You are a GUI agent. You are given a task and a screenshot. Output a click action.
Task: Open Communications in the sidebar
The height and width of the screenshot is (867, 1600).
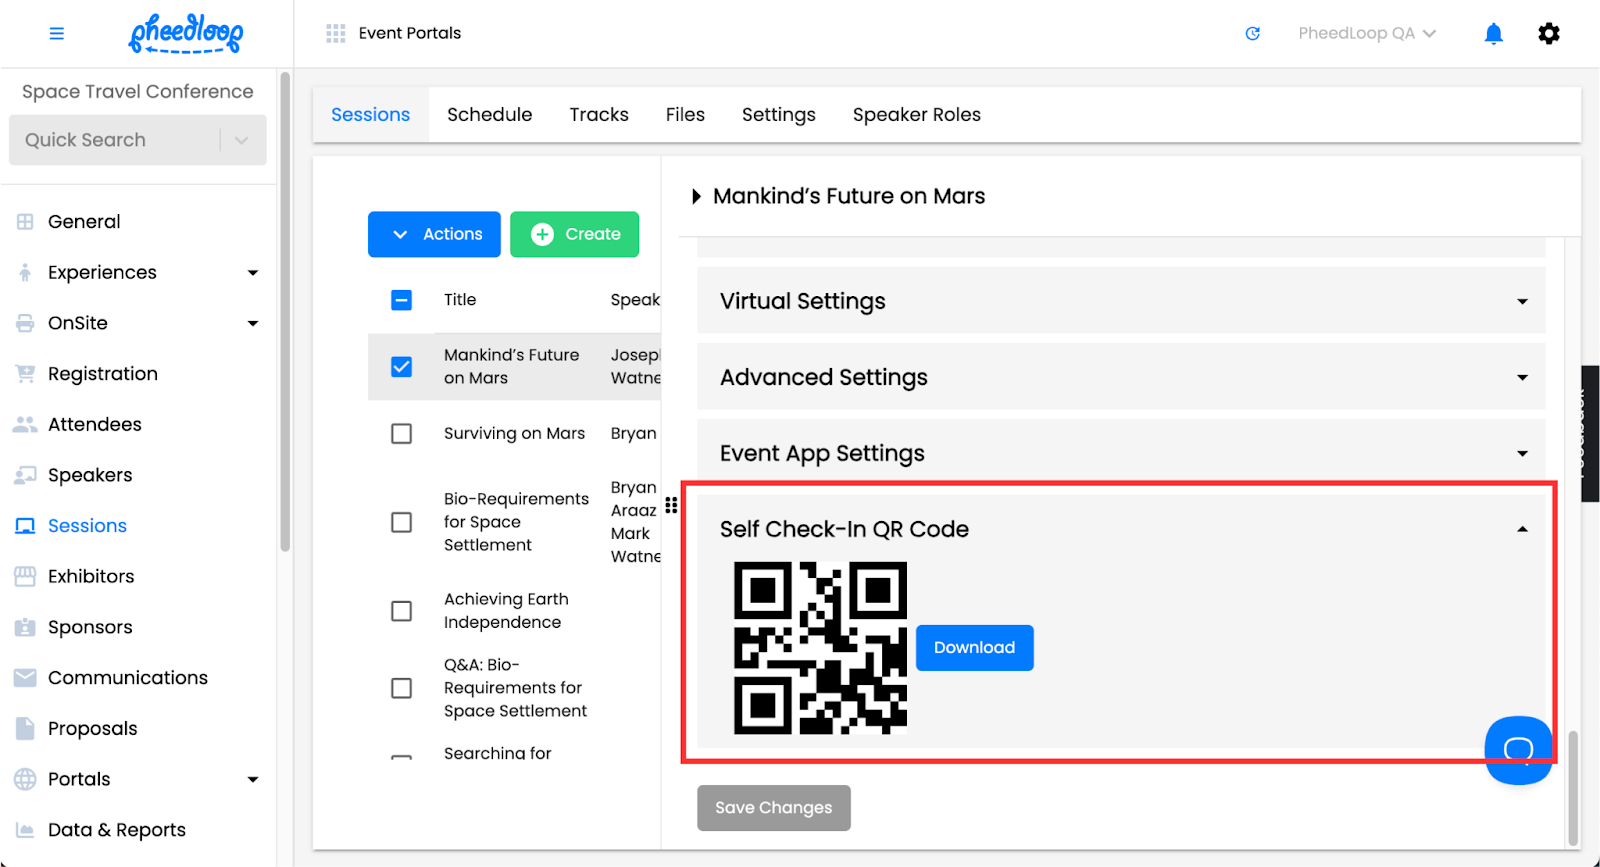[x=128, y=678]
